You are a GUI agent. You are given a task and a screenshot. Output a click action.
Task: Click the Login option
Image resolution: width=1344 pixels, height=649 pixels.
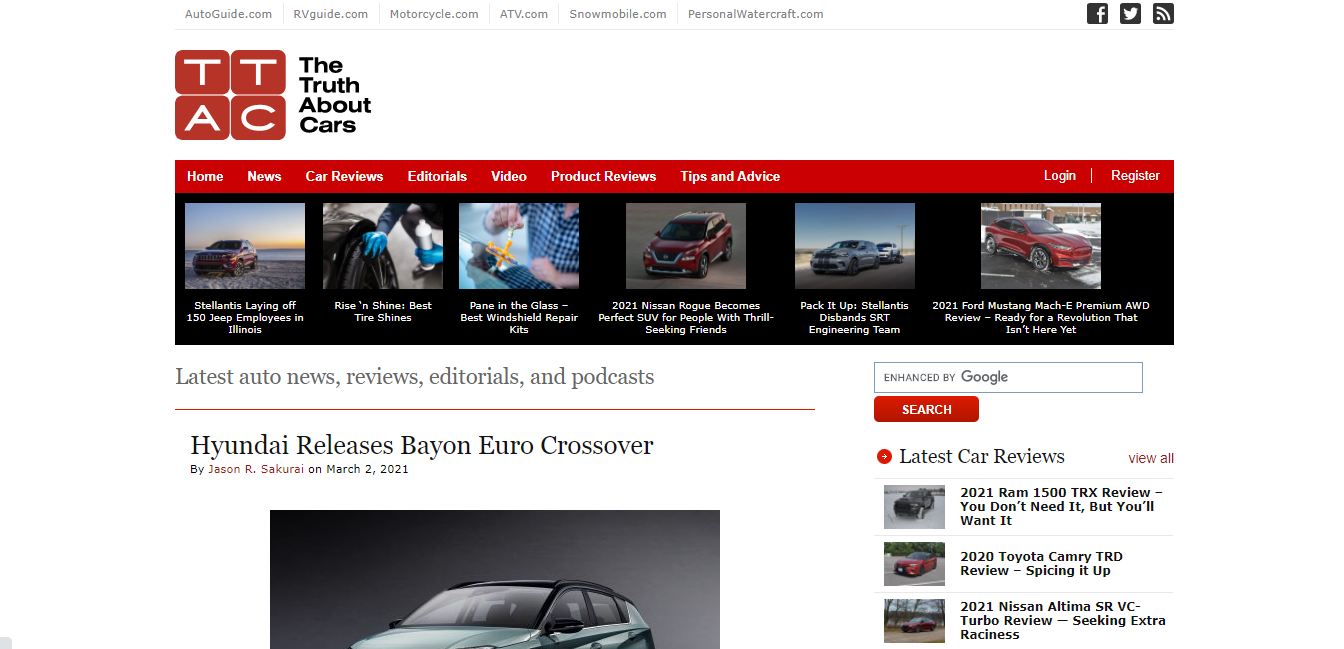click(x=1059, y=175)
